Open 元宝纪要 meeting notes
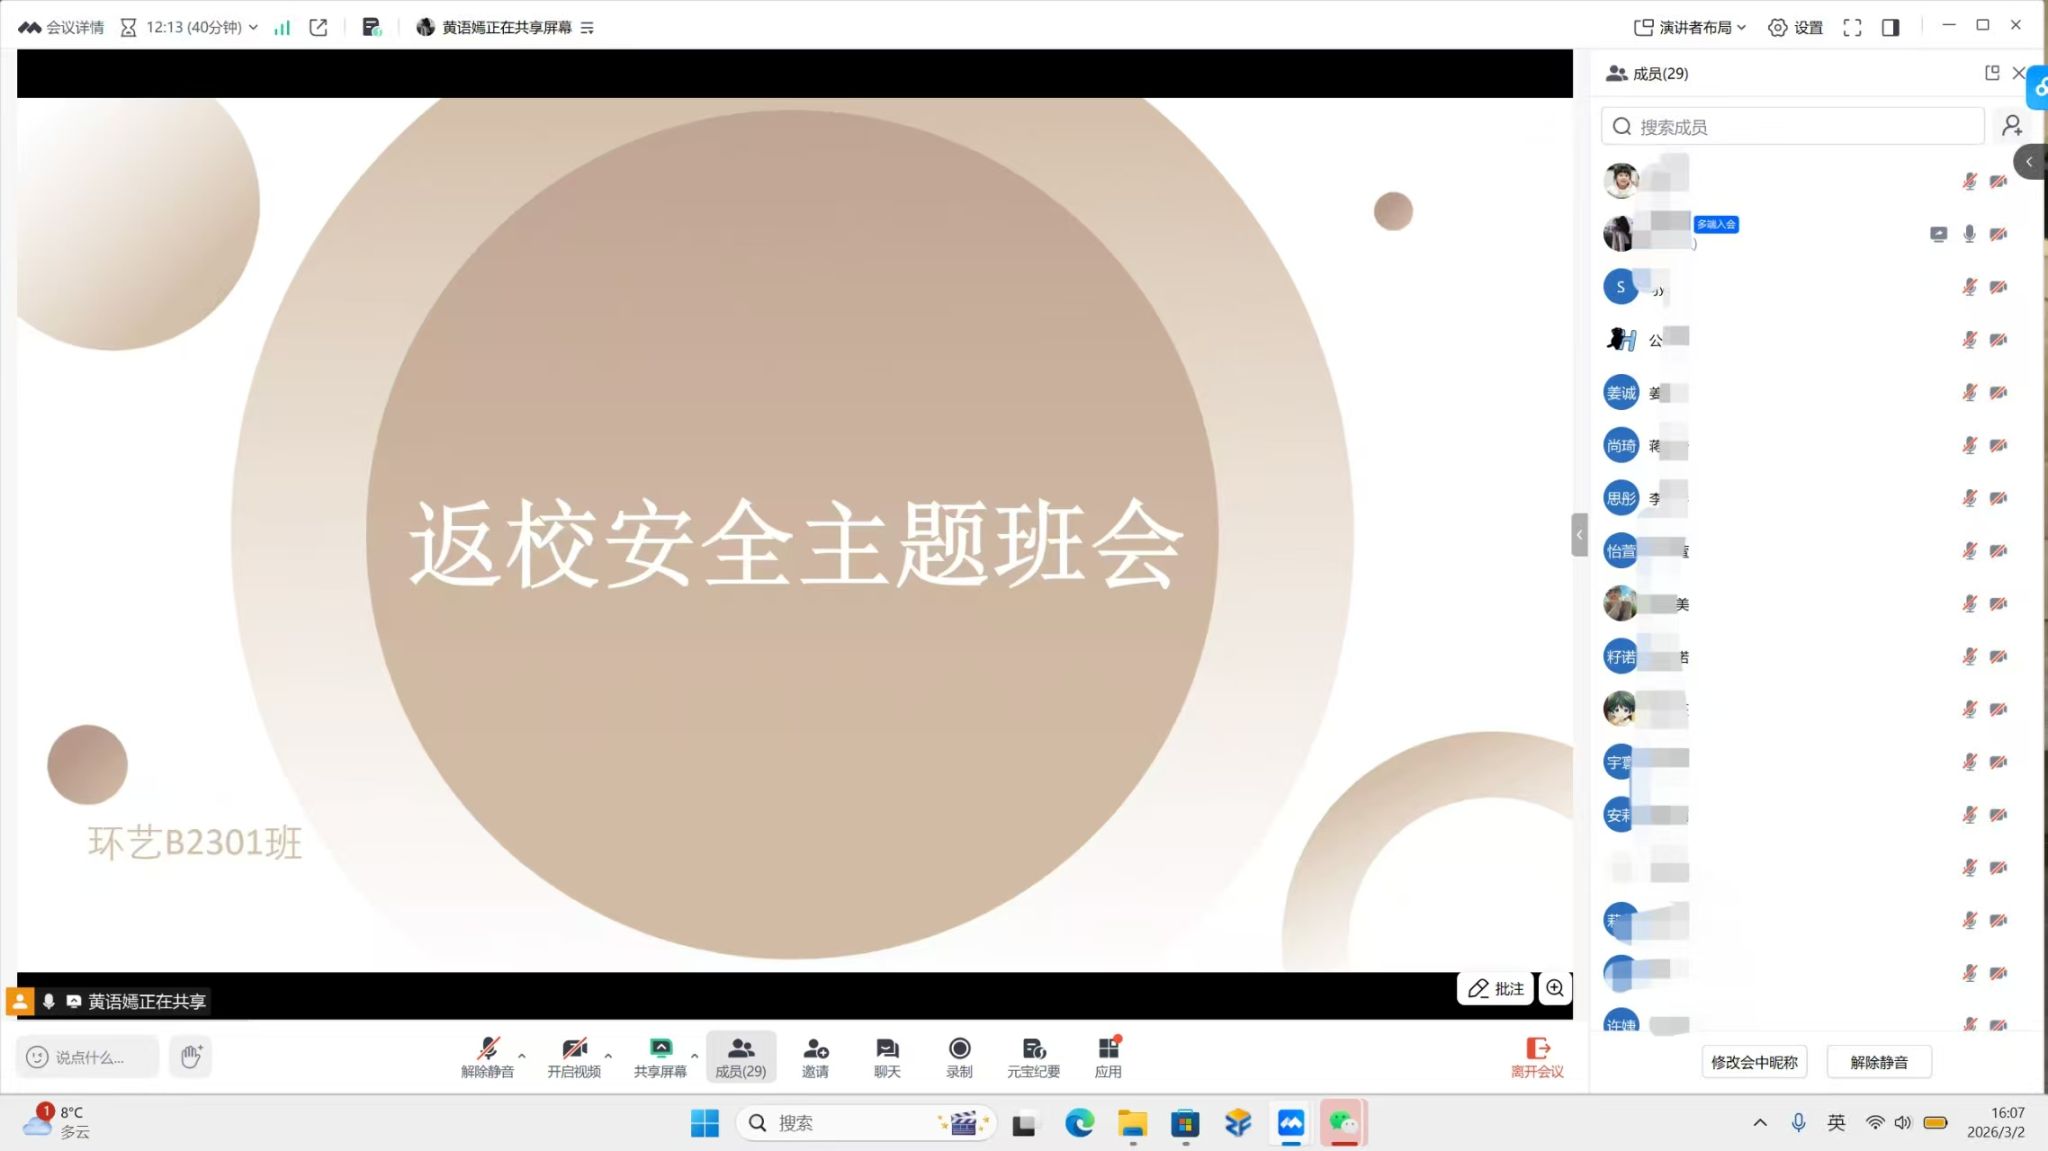Viewport: 2048px width, 1151px height. (1033, 1056)
